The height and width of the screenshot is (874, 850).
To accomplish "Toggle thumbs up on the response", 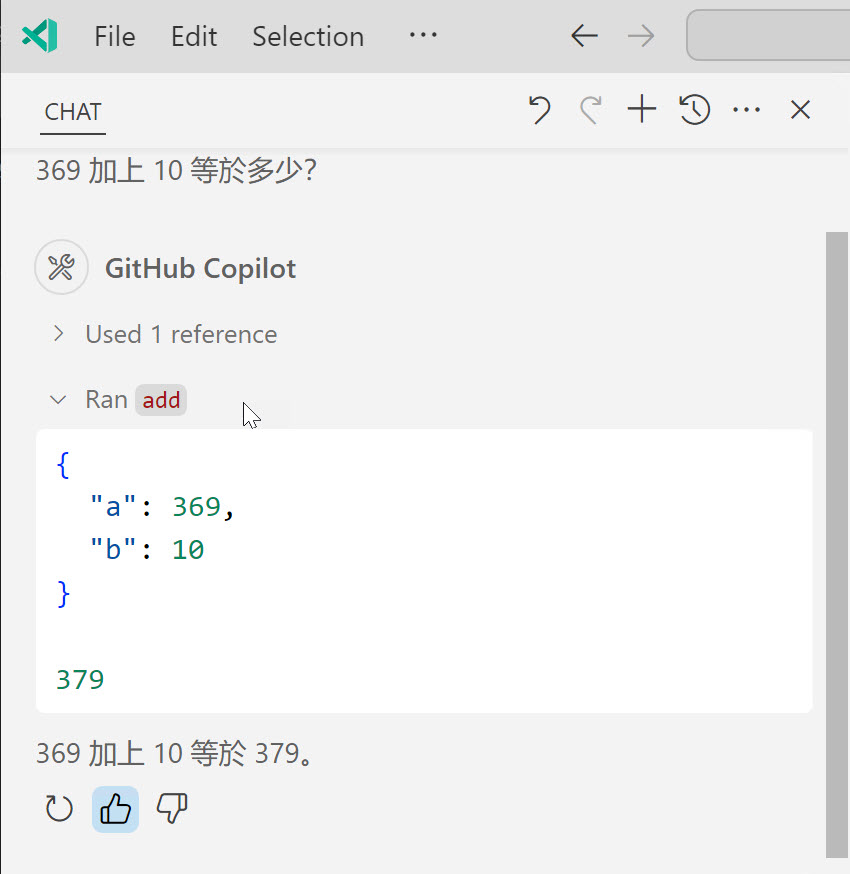I will (115, 809).
